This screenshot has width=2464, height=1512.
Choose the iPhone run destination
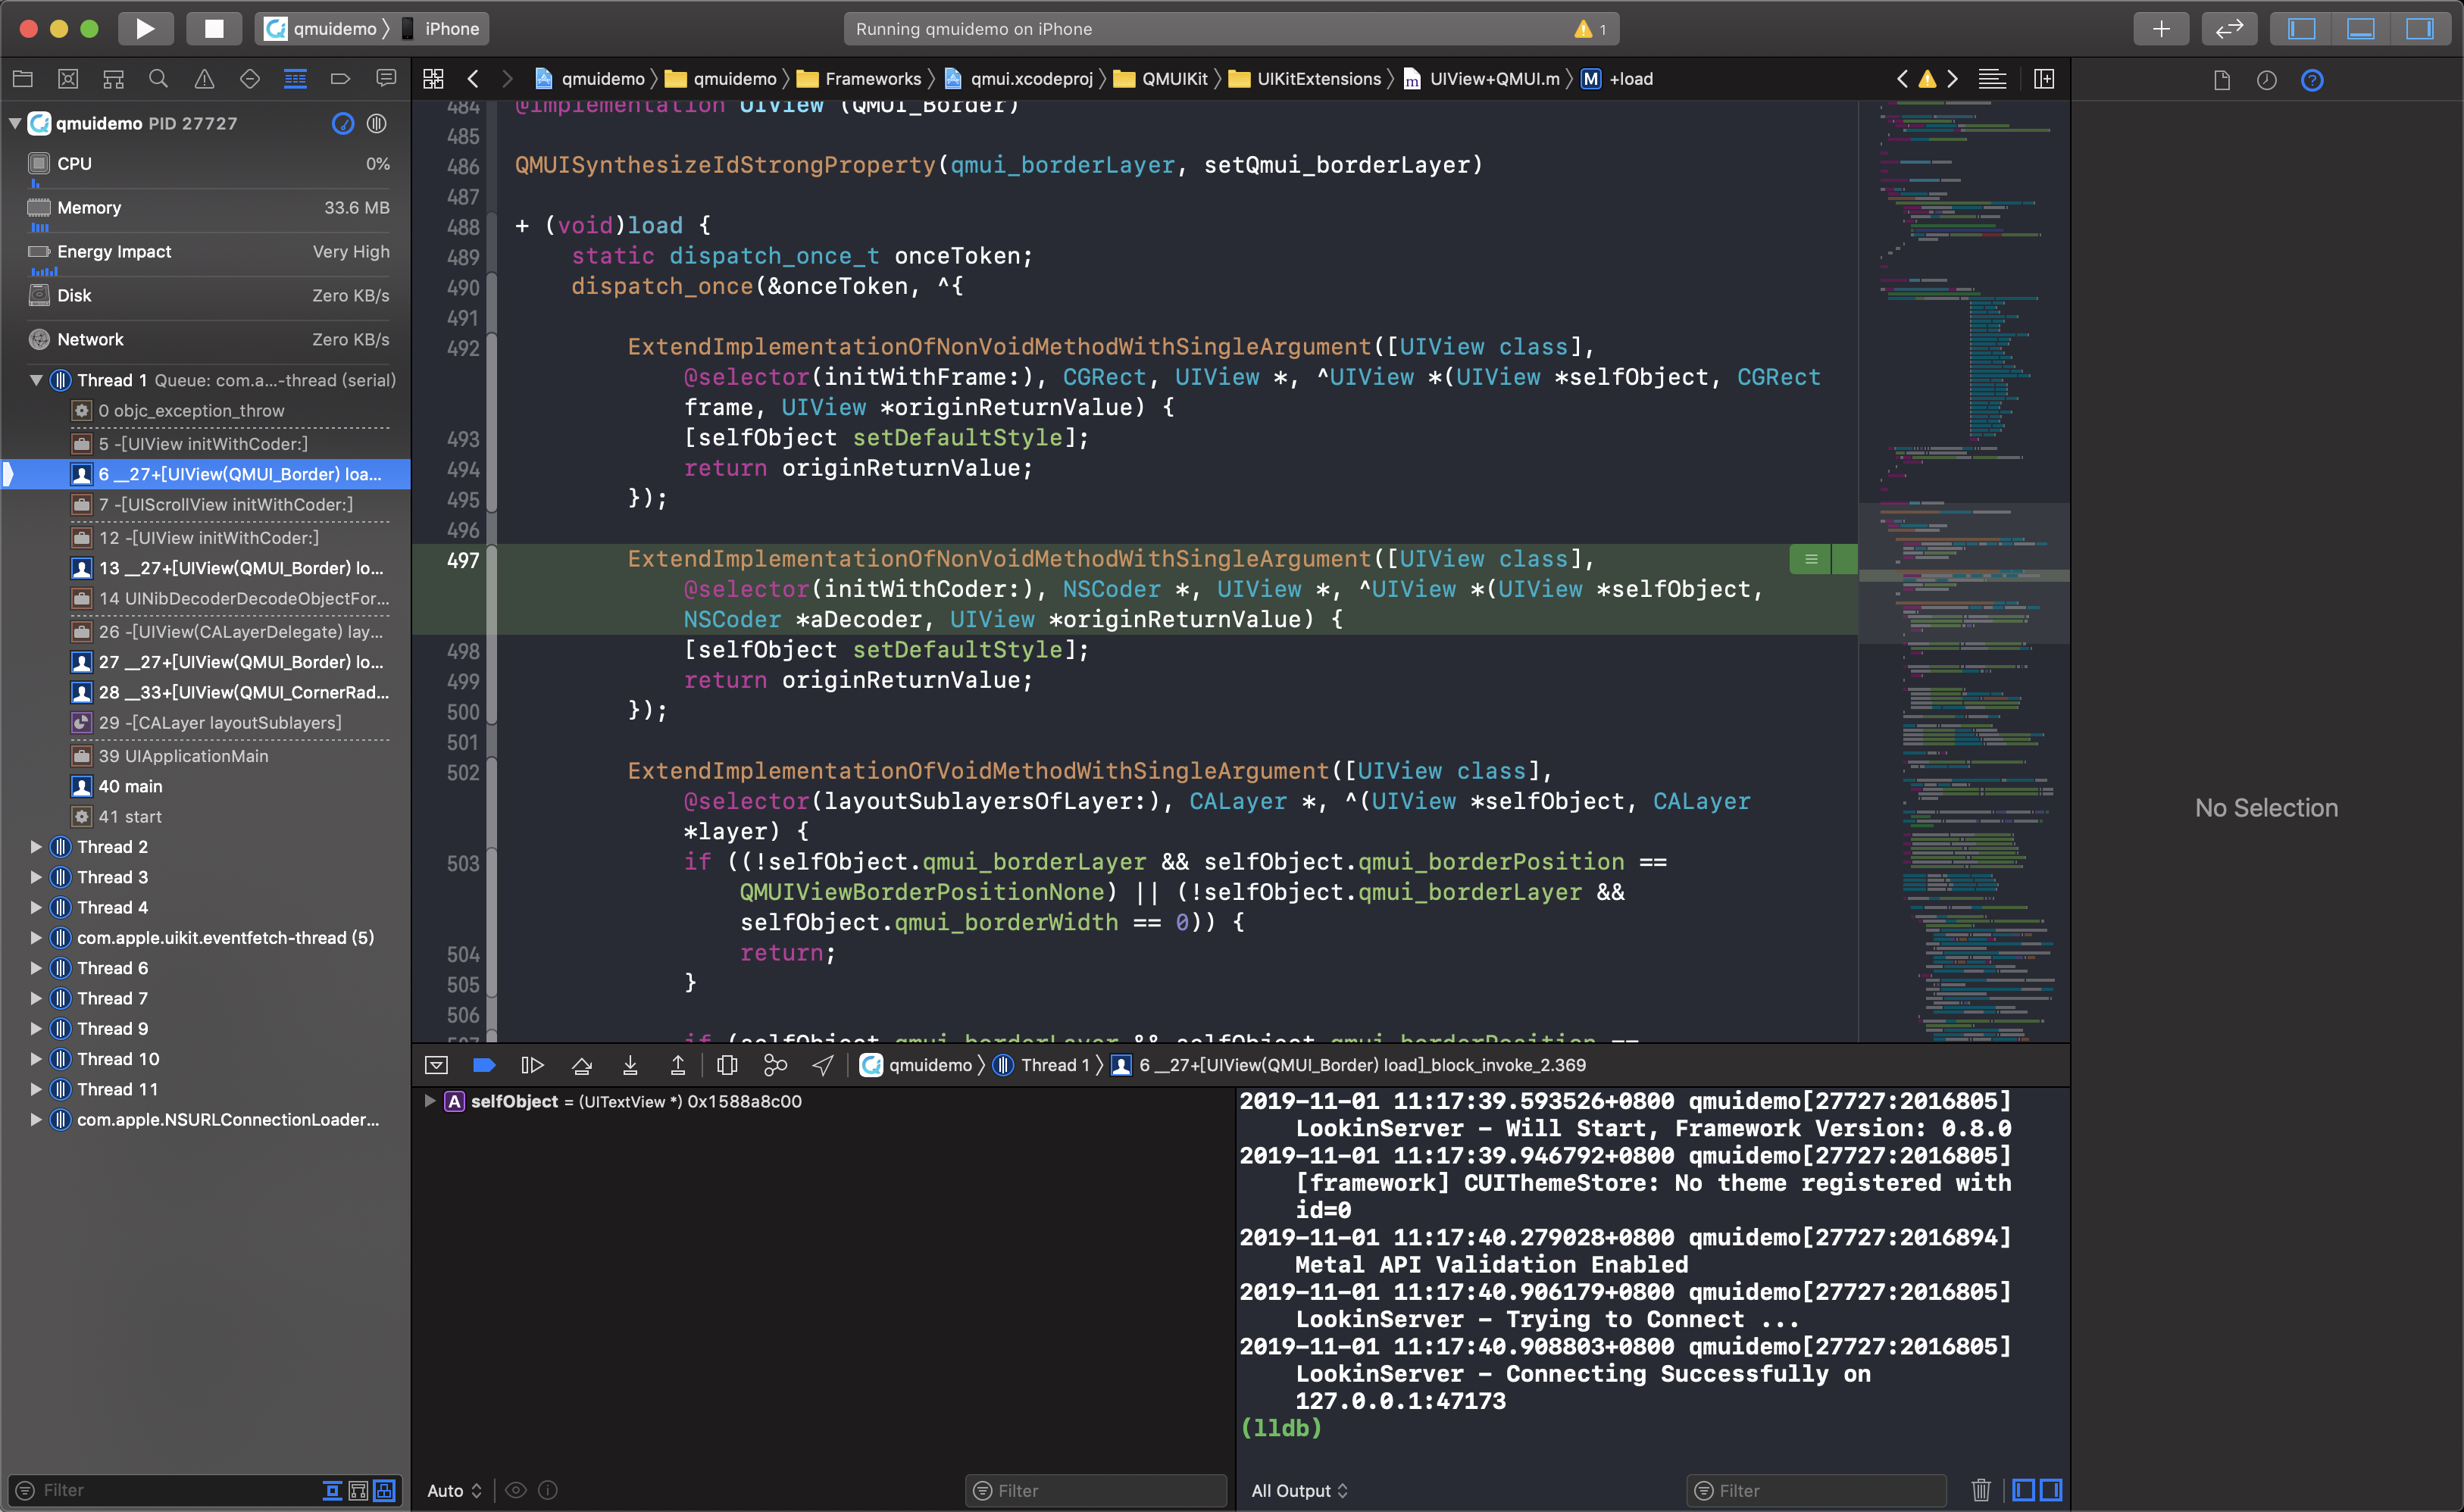(x=441, y=28)
